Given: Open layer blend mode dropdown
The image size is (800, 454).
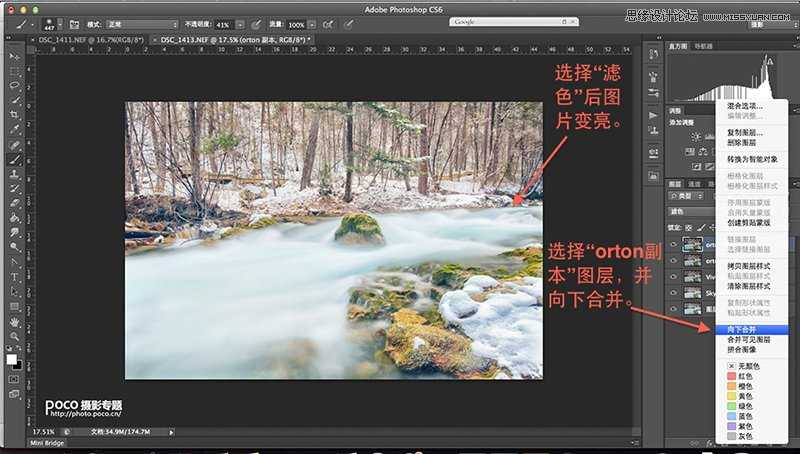Looking at the screenshot, I should click(x=692, y=212).
